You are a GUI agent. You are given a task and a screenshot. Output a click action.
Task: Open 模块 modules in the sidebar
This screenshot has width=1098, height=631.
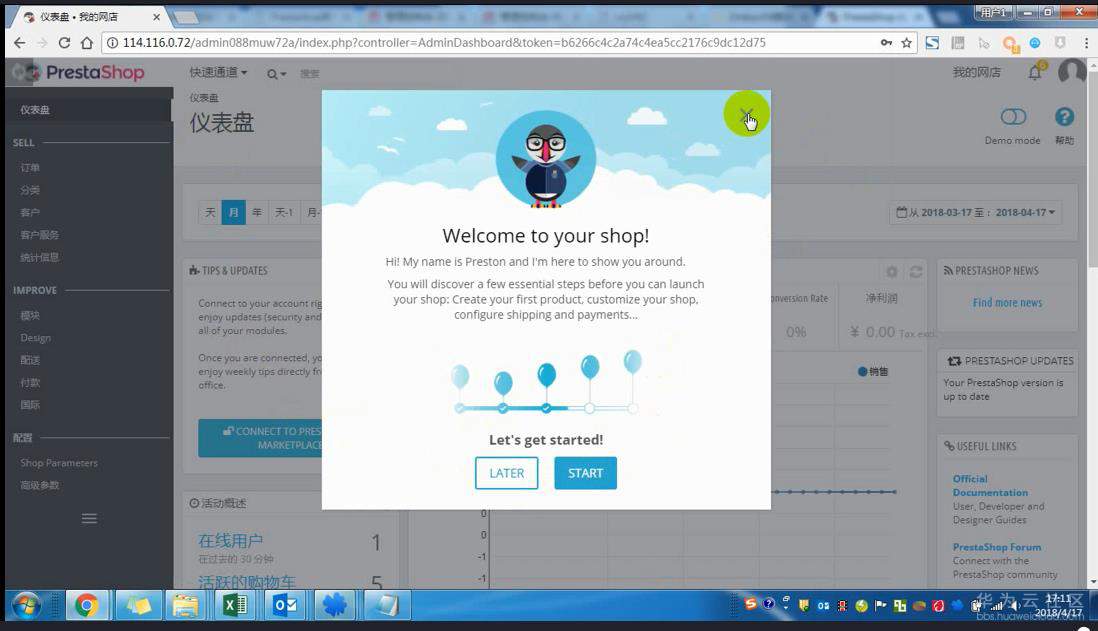click(x=30, y=316)
